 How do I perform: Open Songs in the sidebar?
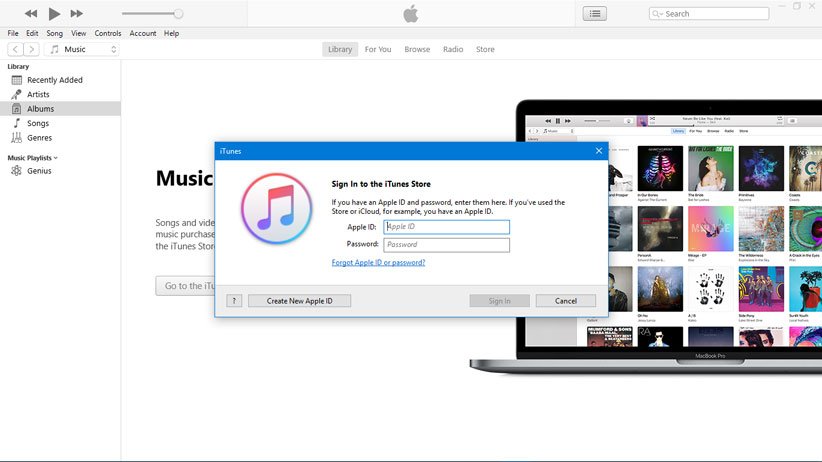pos(38,123)
